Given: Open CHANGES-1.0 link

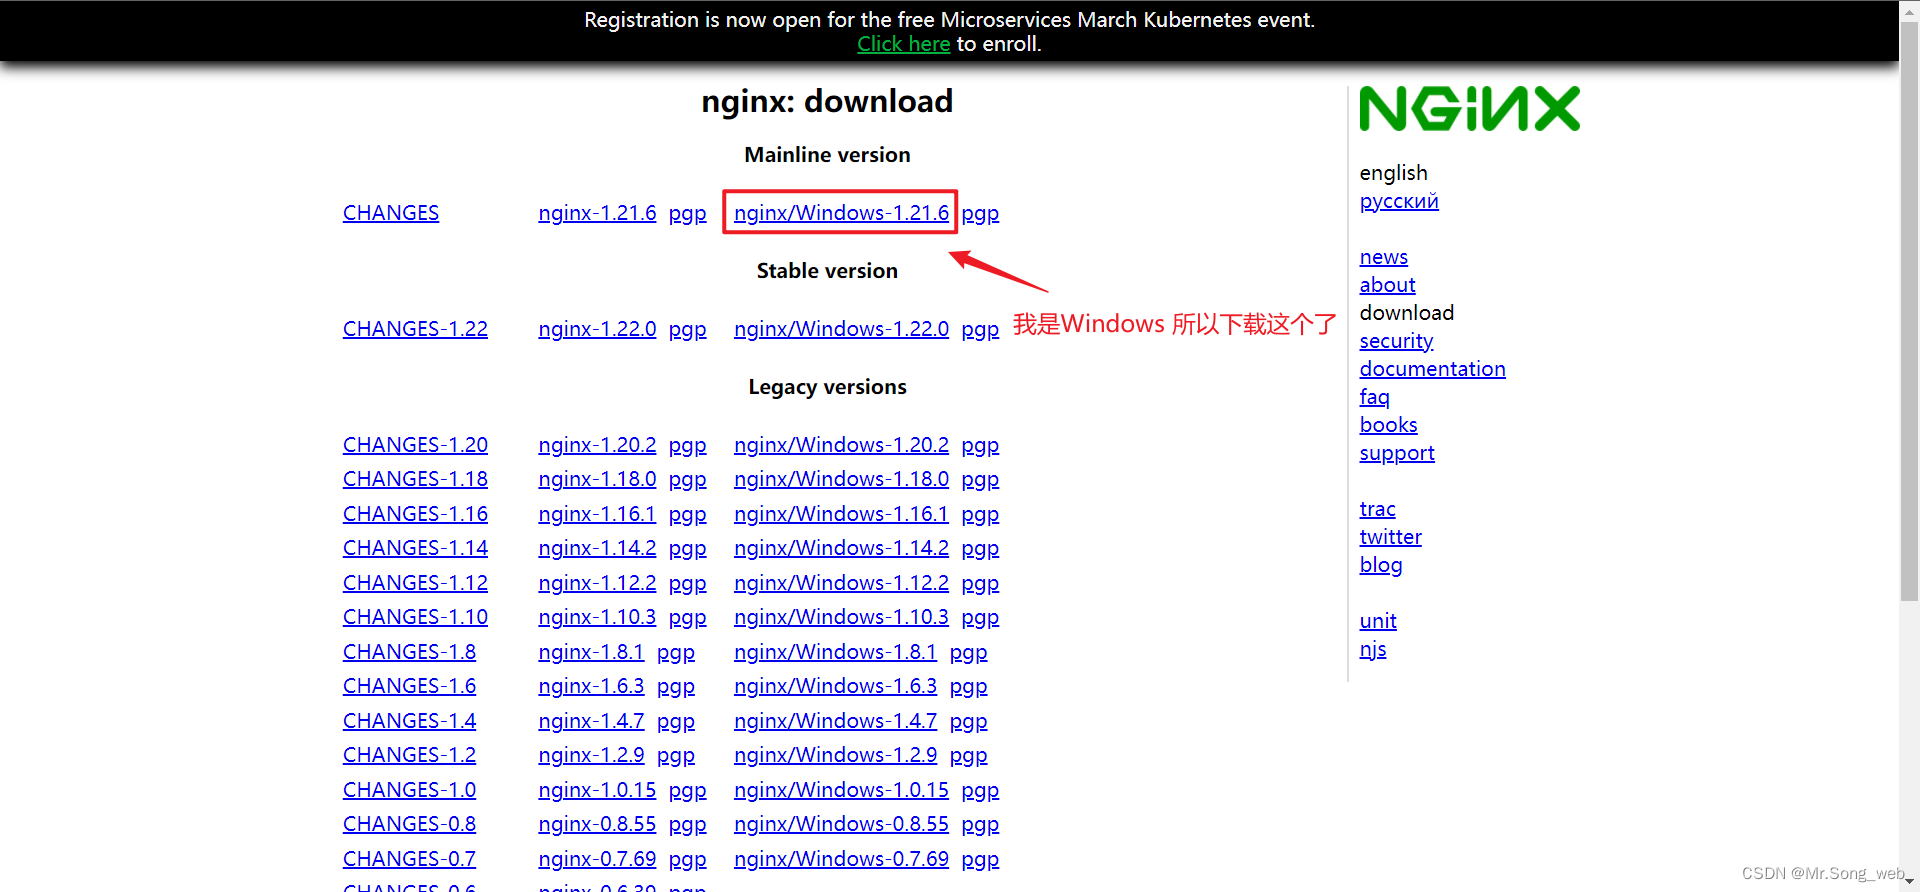Looking at the screenshot, I should click(409, 790).
